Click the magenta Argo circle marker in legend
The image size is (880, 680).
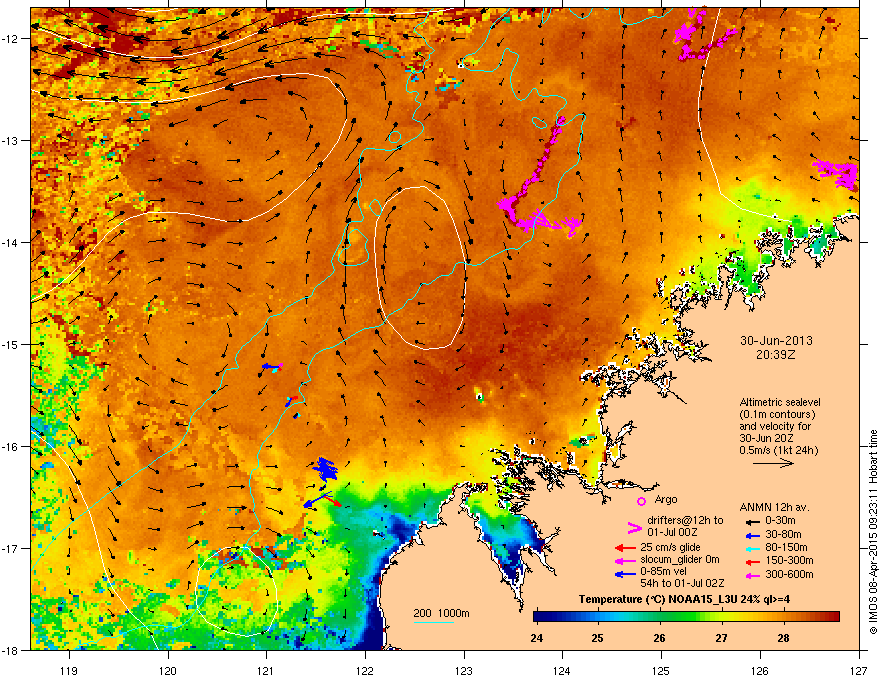[x=641, y=501]
